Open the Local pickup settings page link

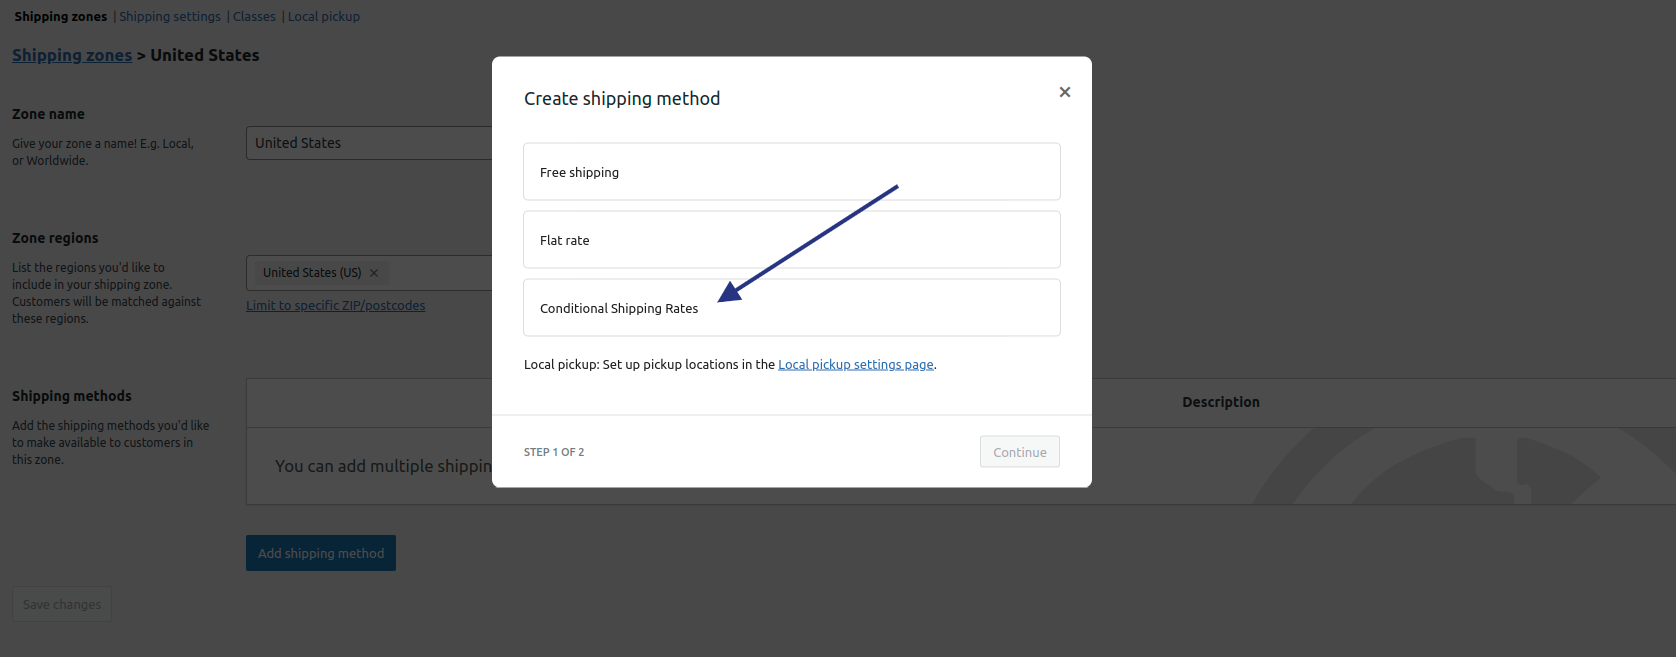point(855,365)
